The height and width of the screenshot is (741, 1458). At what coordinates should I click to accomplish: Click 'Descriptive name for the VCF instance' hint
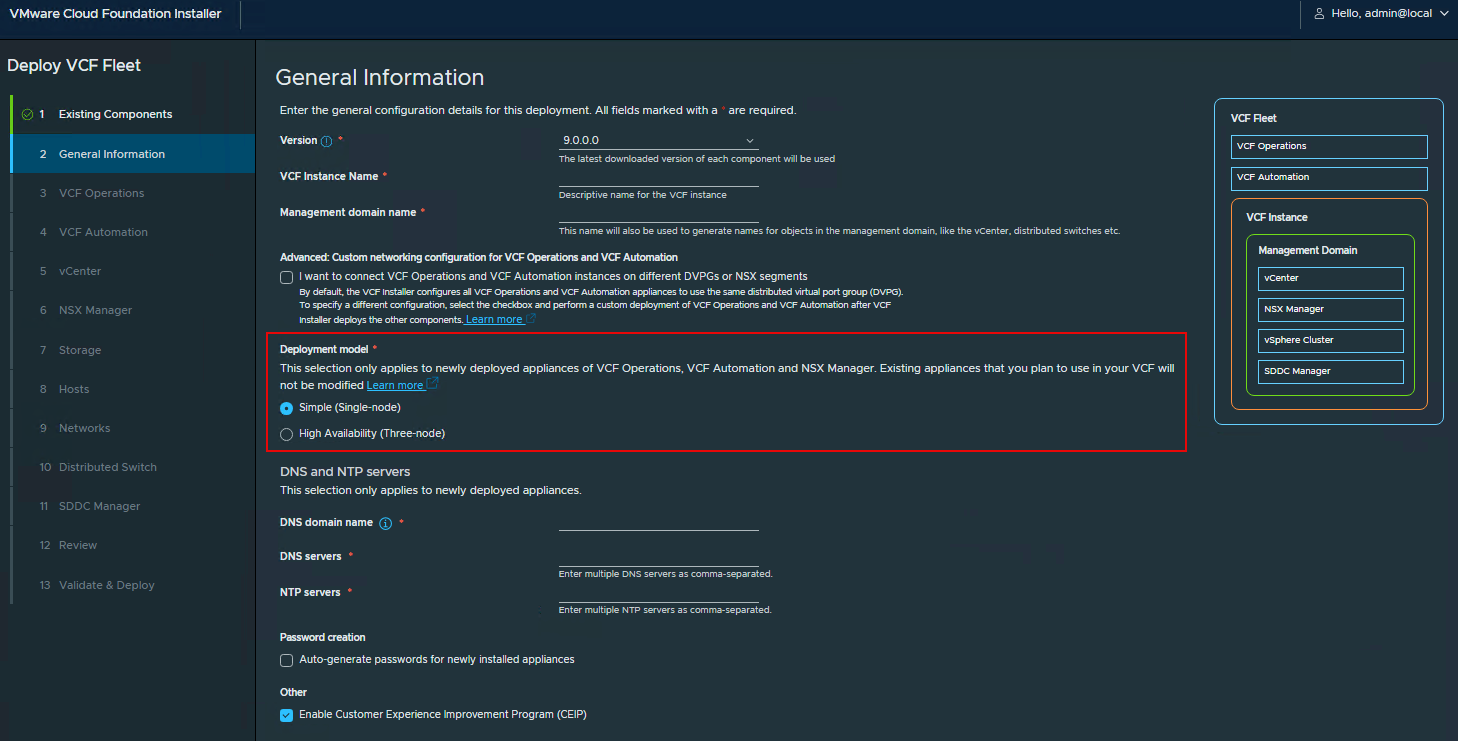[x=643, y=195]
